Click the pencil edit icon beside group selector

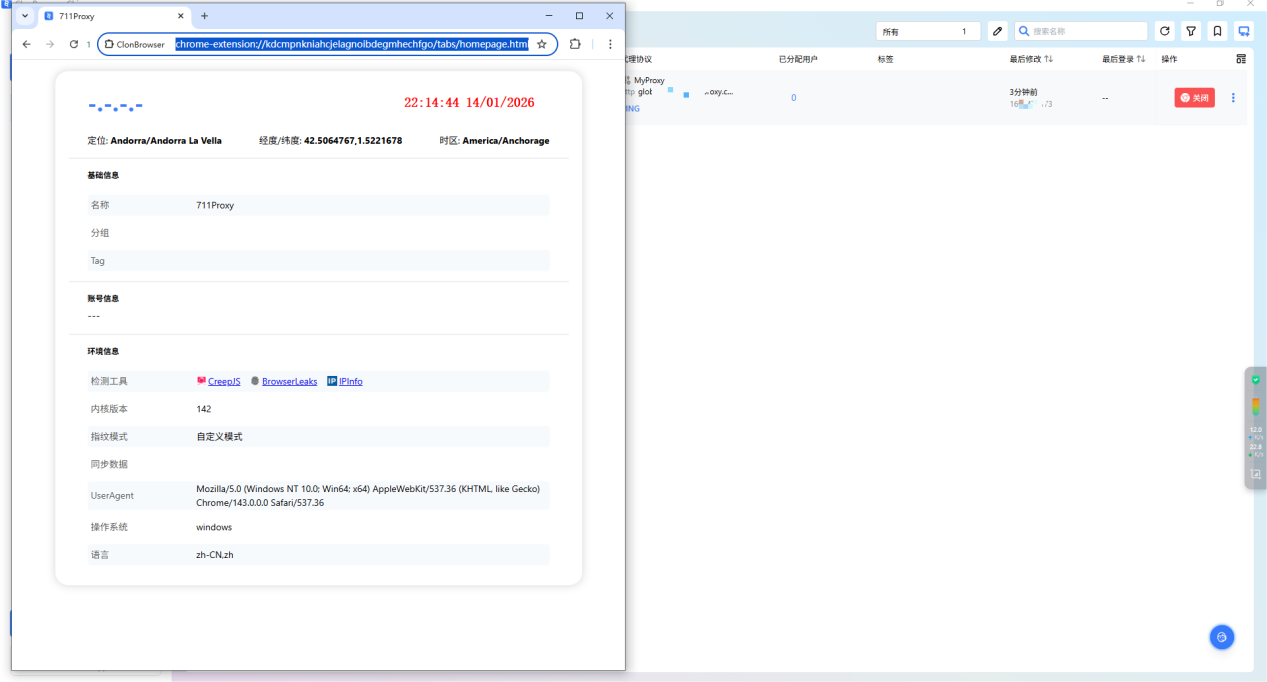pyautogui.click(x=997, y=32)
